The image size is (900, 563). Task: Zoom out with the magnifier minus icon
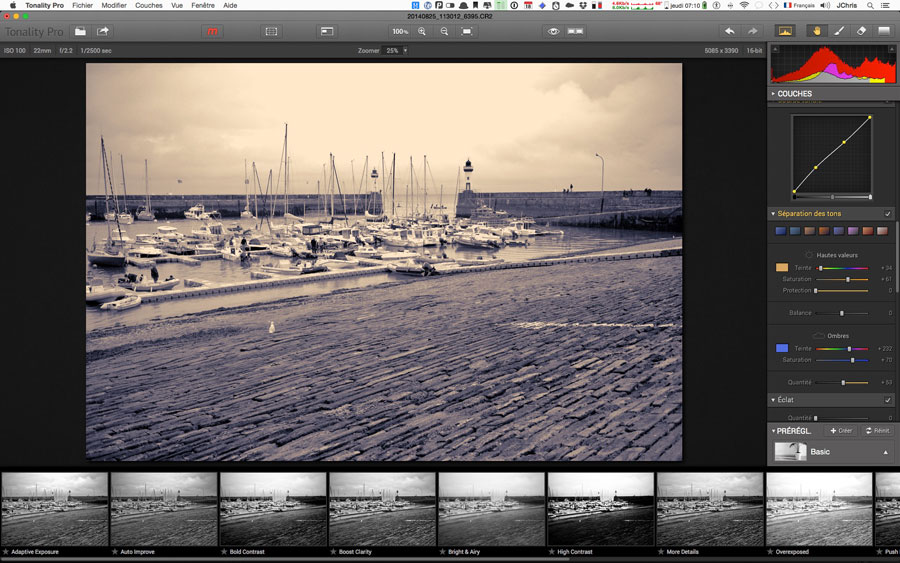coord(444,32)
